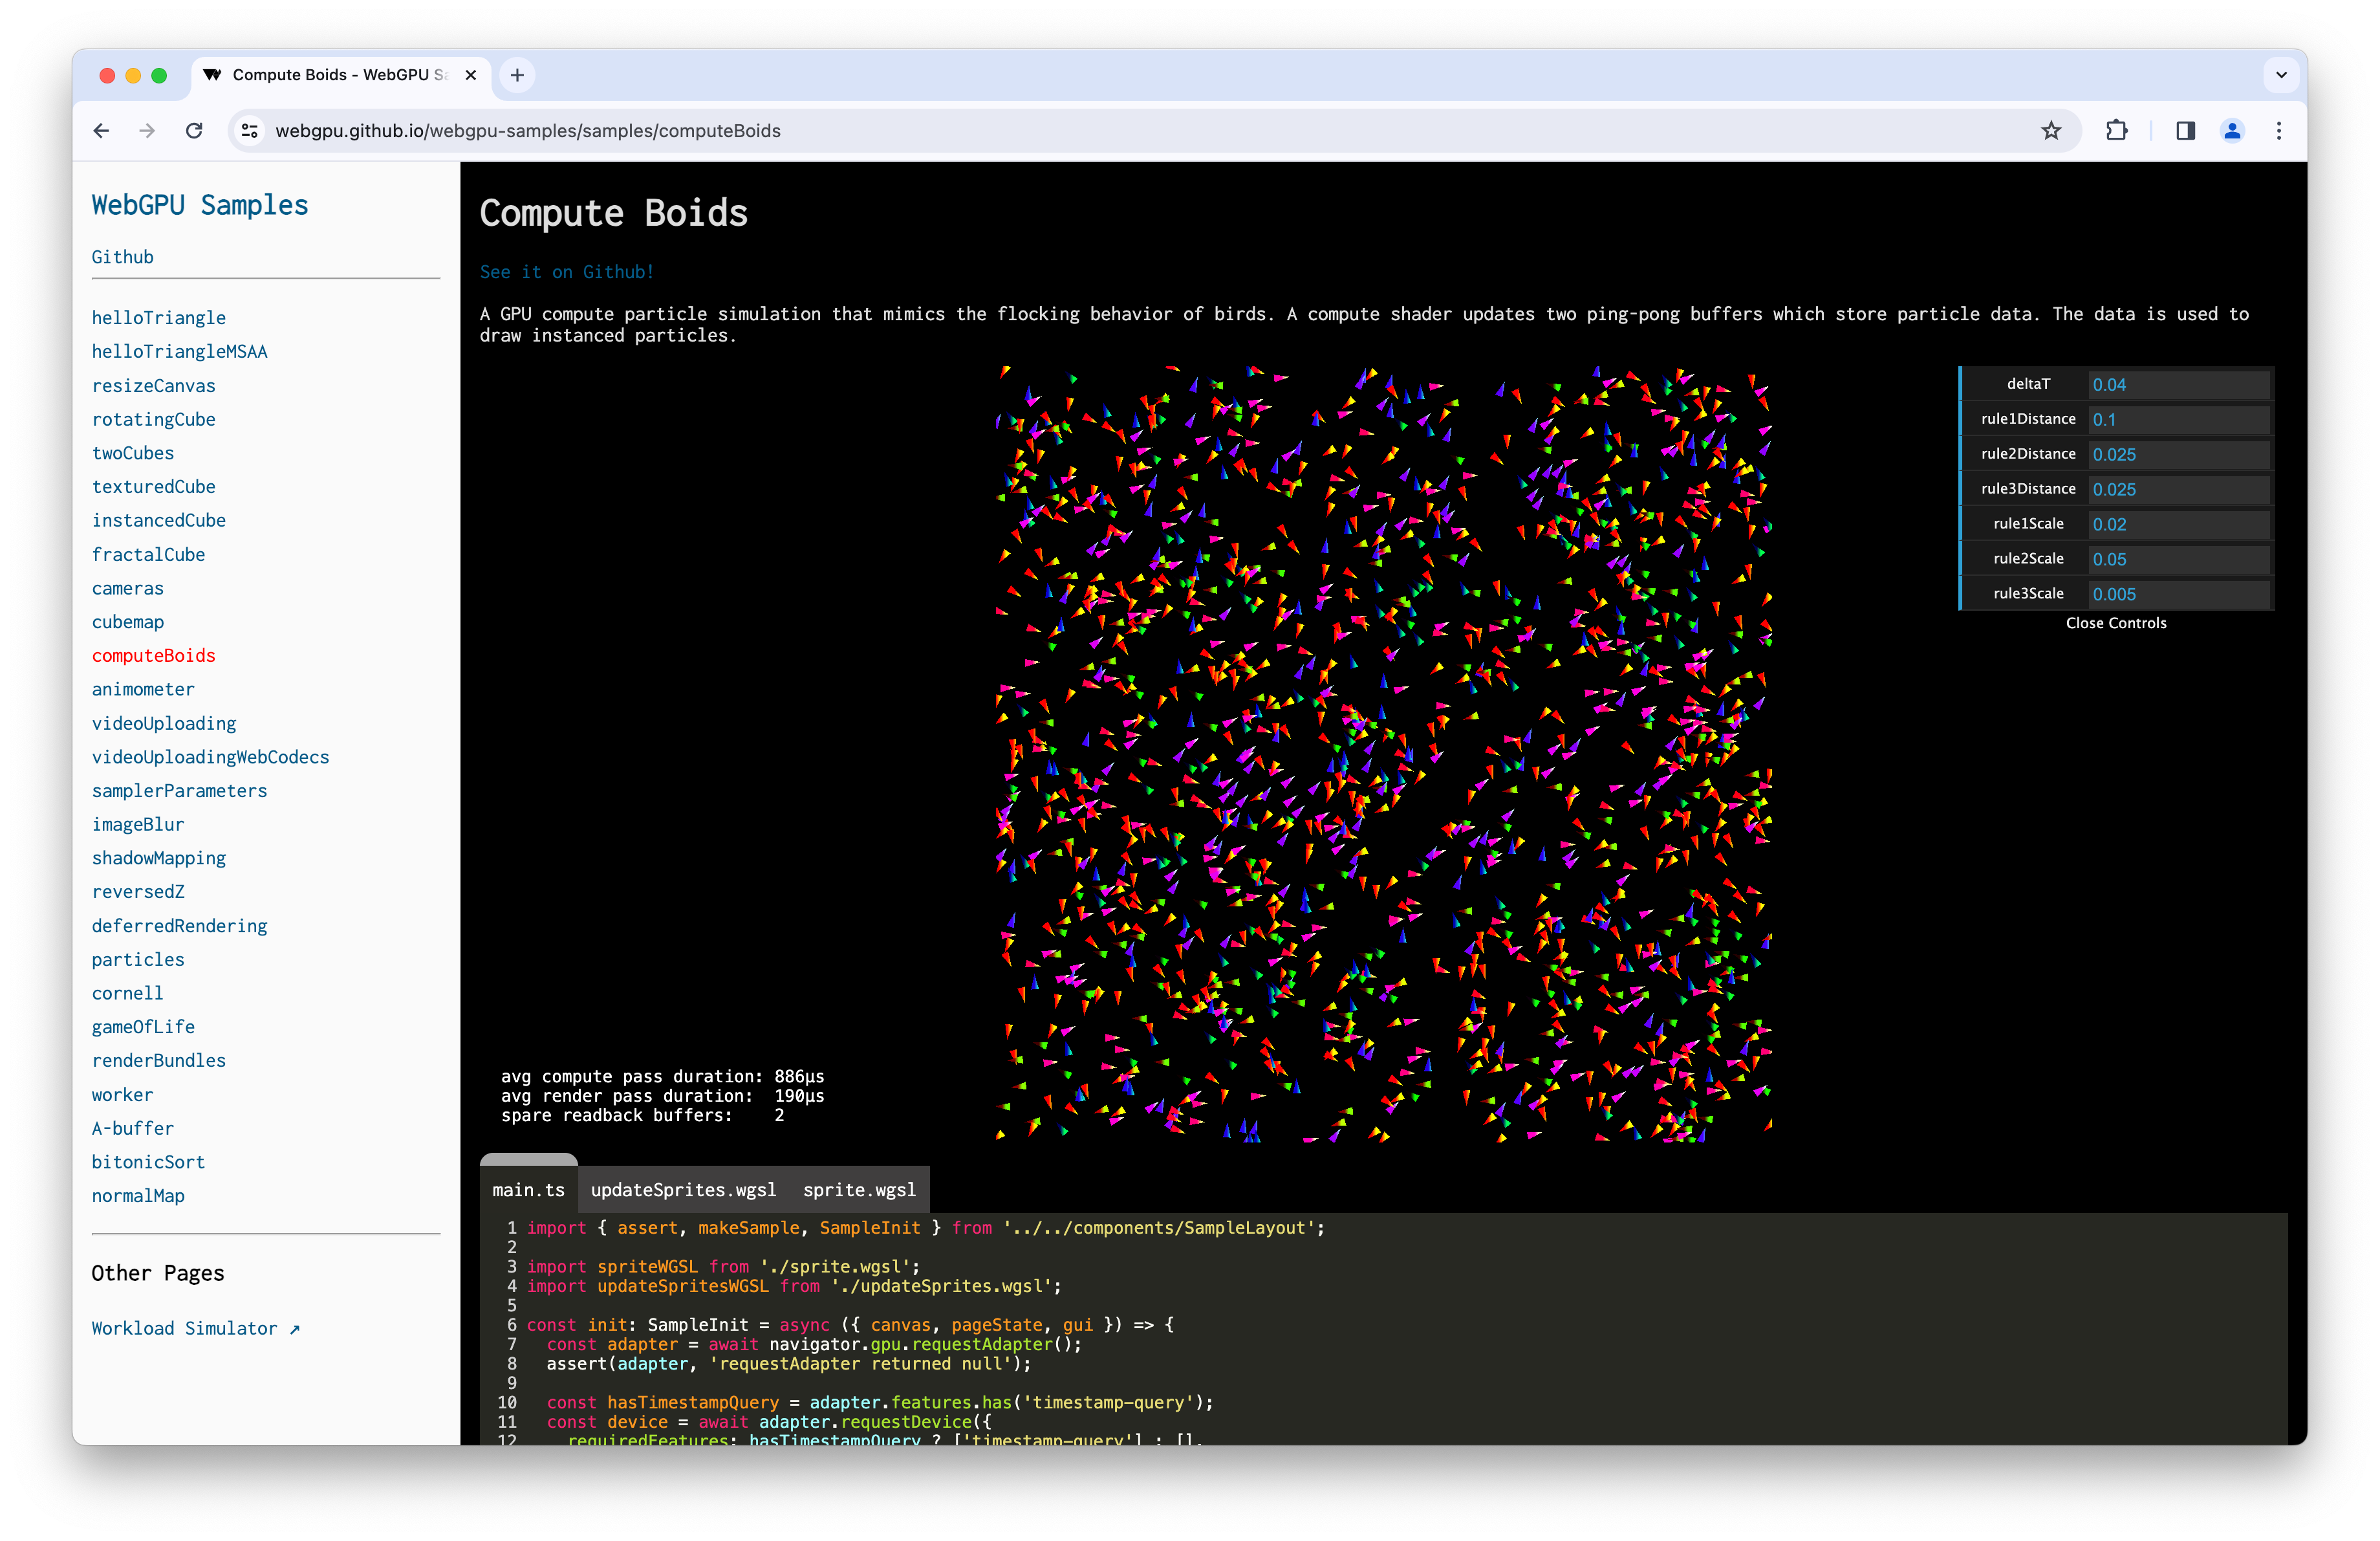Image resolution: width=2380 pixels, height=1541 pixels.
Task: Click the Github navigation link
Action: 122,257
